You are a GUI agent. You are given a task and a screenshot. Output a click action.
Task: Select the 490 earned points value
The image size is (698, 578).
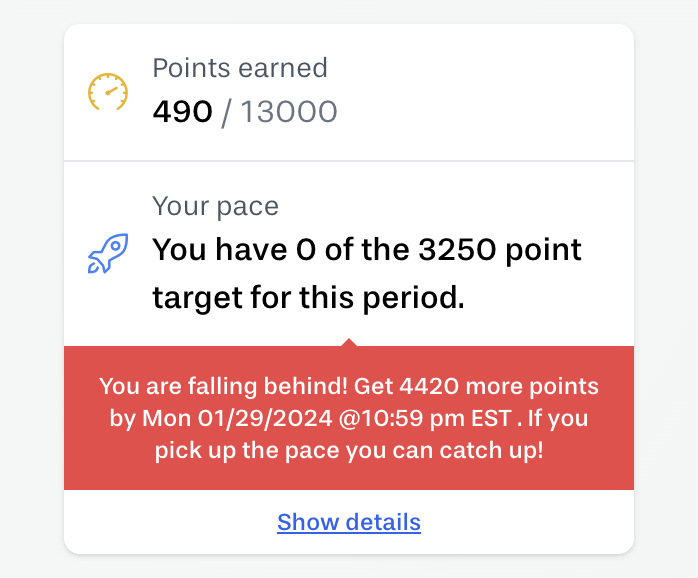(183, 111)
